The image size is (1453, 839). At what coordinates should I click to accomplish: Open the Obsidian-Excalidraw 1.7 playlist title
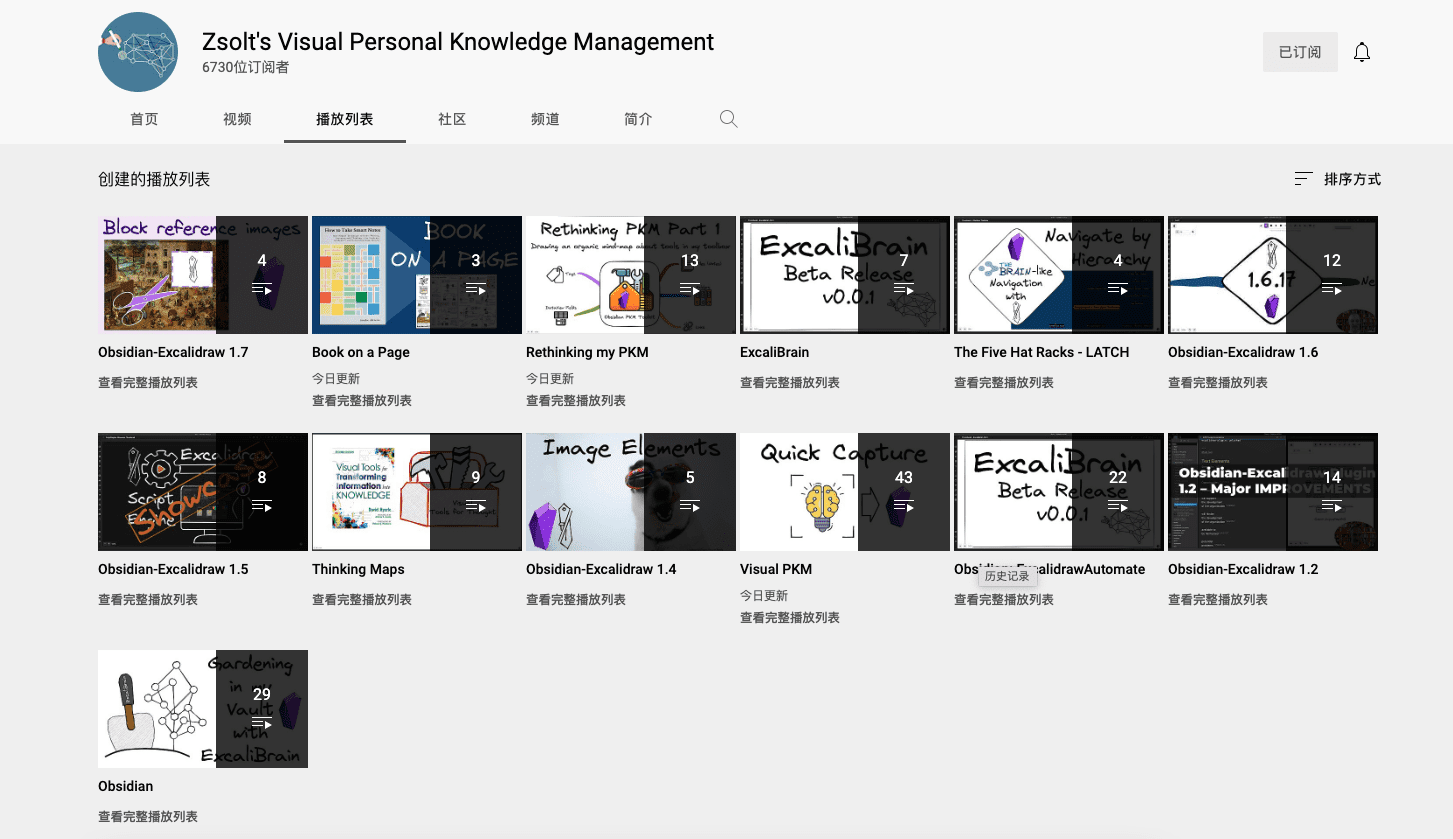[173, 352]
